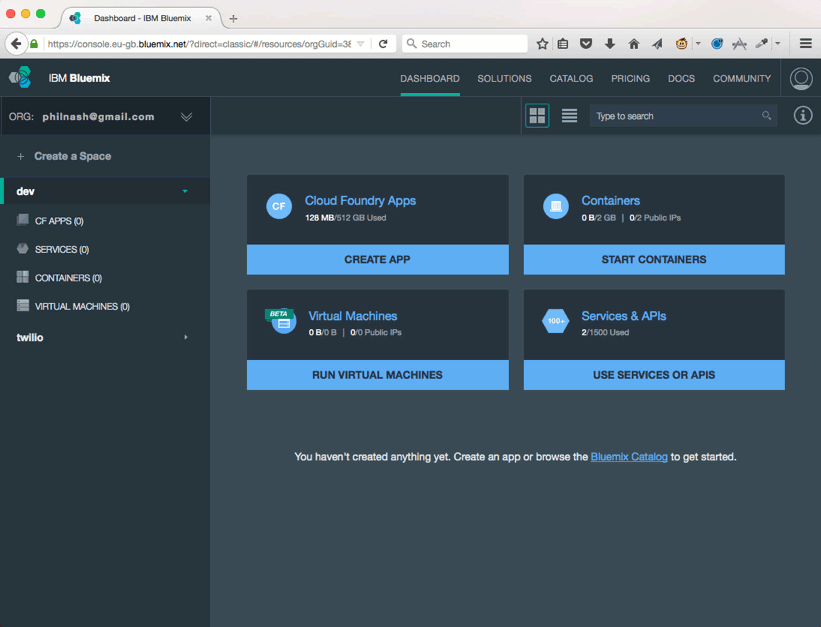Click the USE SERVICES OR APIS button
This screenshot has height=627, width=821.
click(x=654, y=375)
